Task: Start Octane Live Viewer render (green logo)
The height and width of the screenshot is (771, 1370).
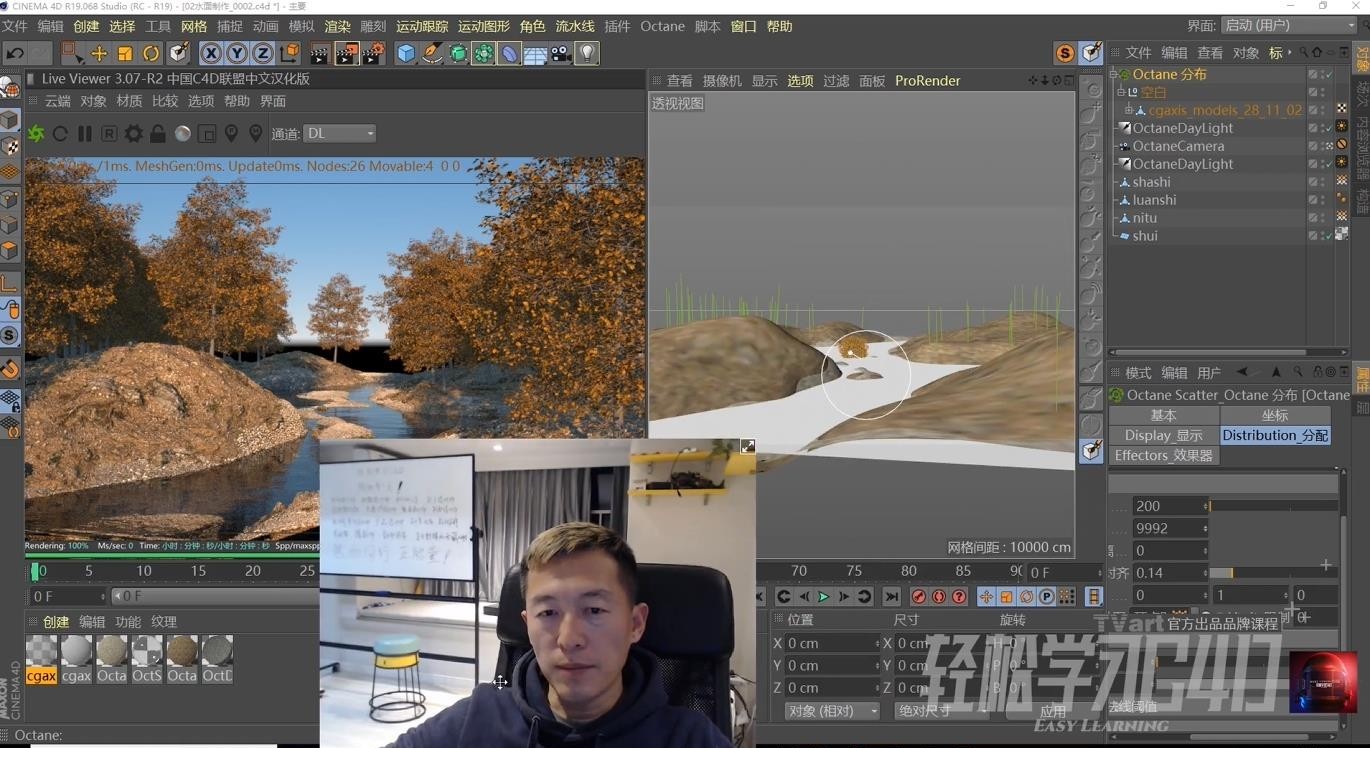Action: coord(36,133)
